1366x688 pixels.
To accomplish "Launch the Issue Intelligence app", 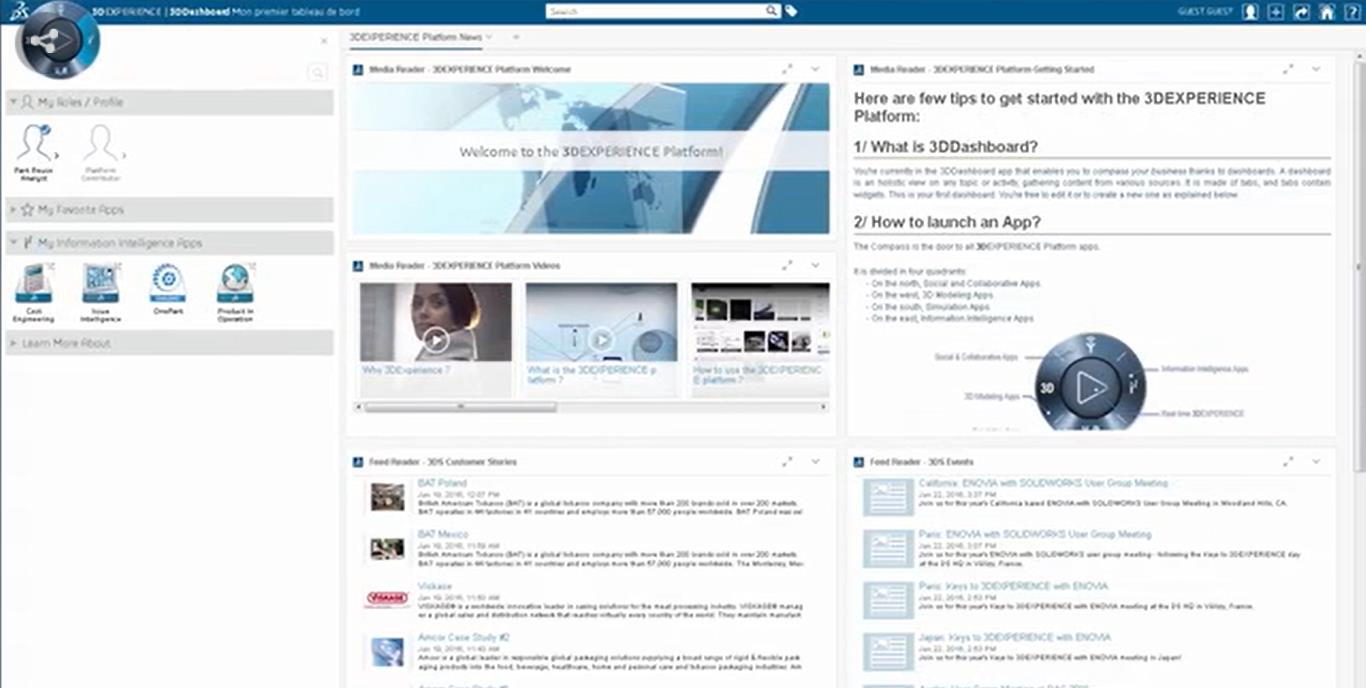I will [x=101, y=292].
